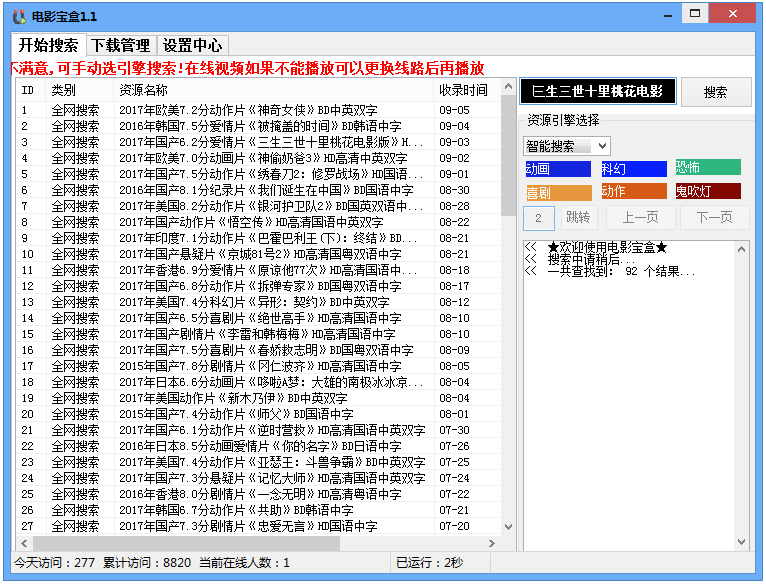Go to 下一页 next page

(714, 217)
